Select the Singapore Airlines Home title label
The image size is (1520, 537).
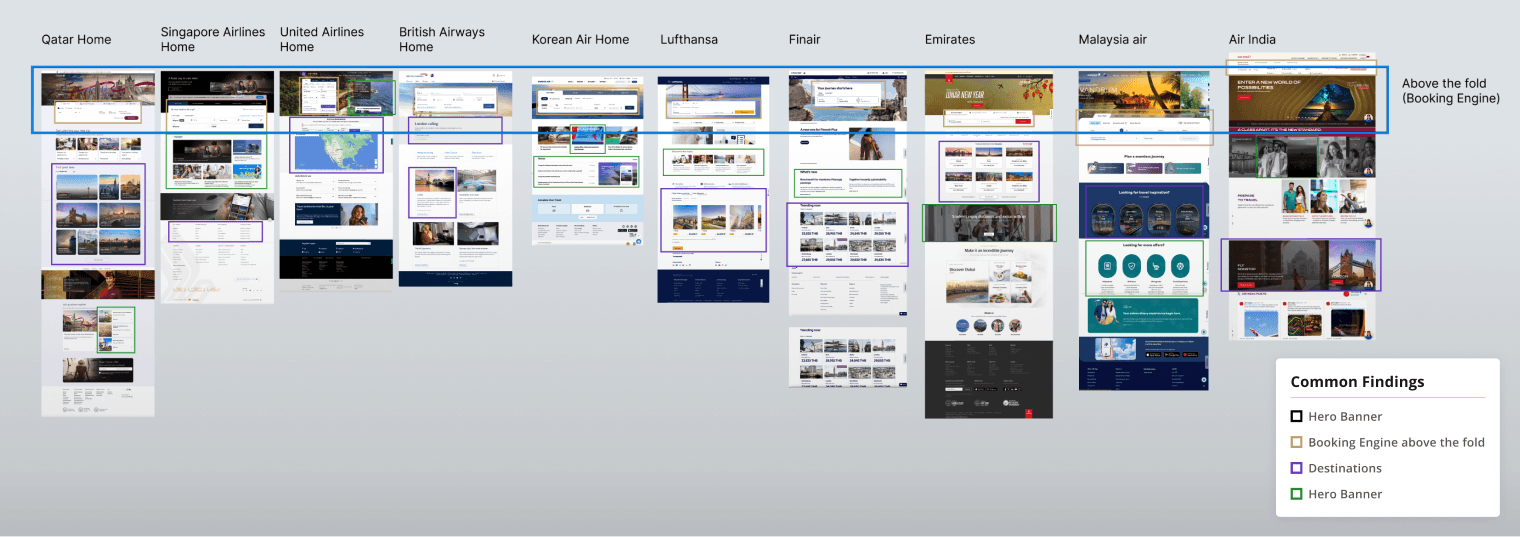(213, 39)
